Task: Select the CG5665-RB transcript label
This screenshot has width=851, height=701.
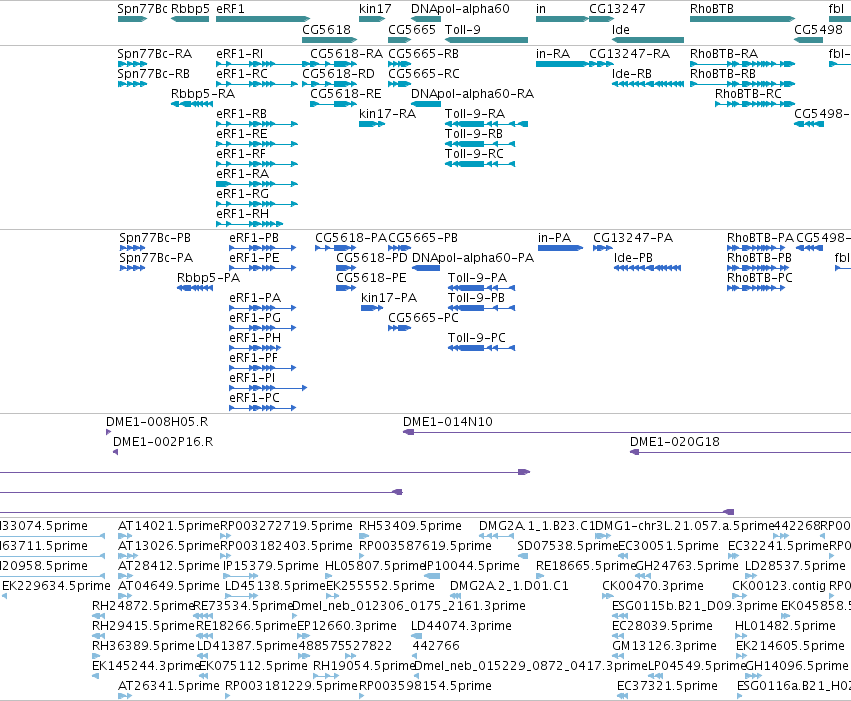Action: point(423,54)
